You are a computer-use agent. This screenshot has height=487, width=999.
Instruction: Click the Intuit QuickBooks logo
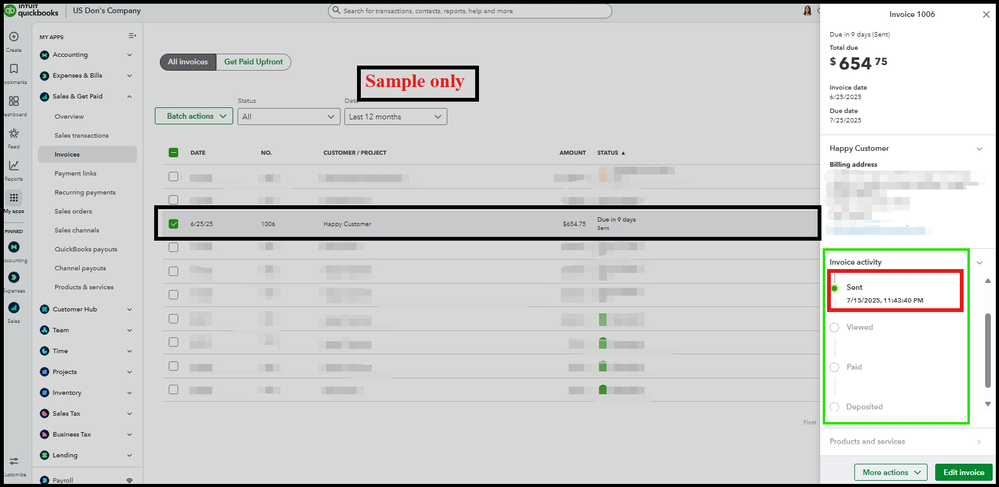[x=32, y=10]
